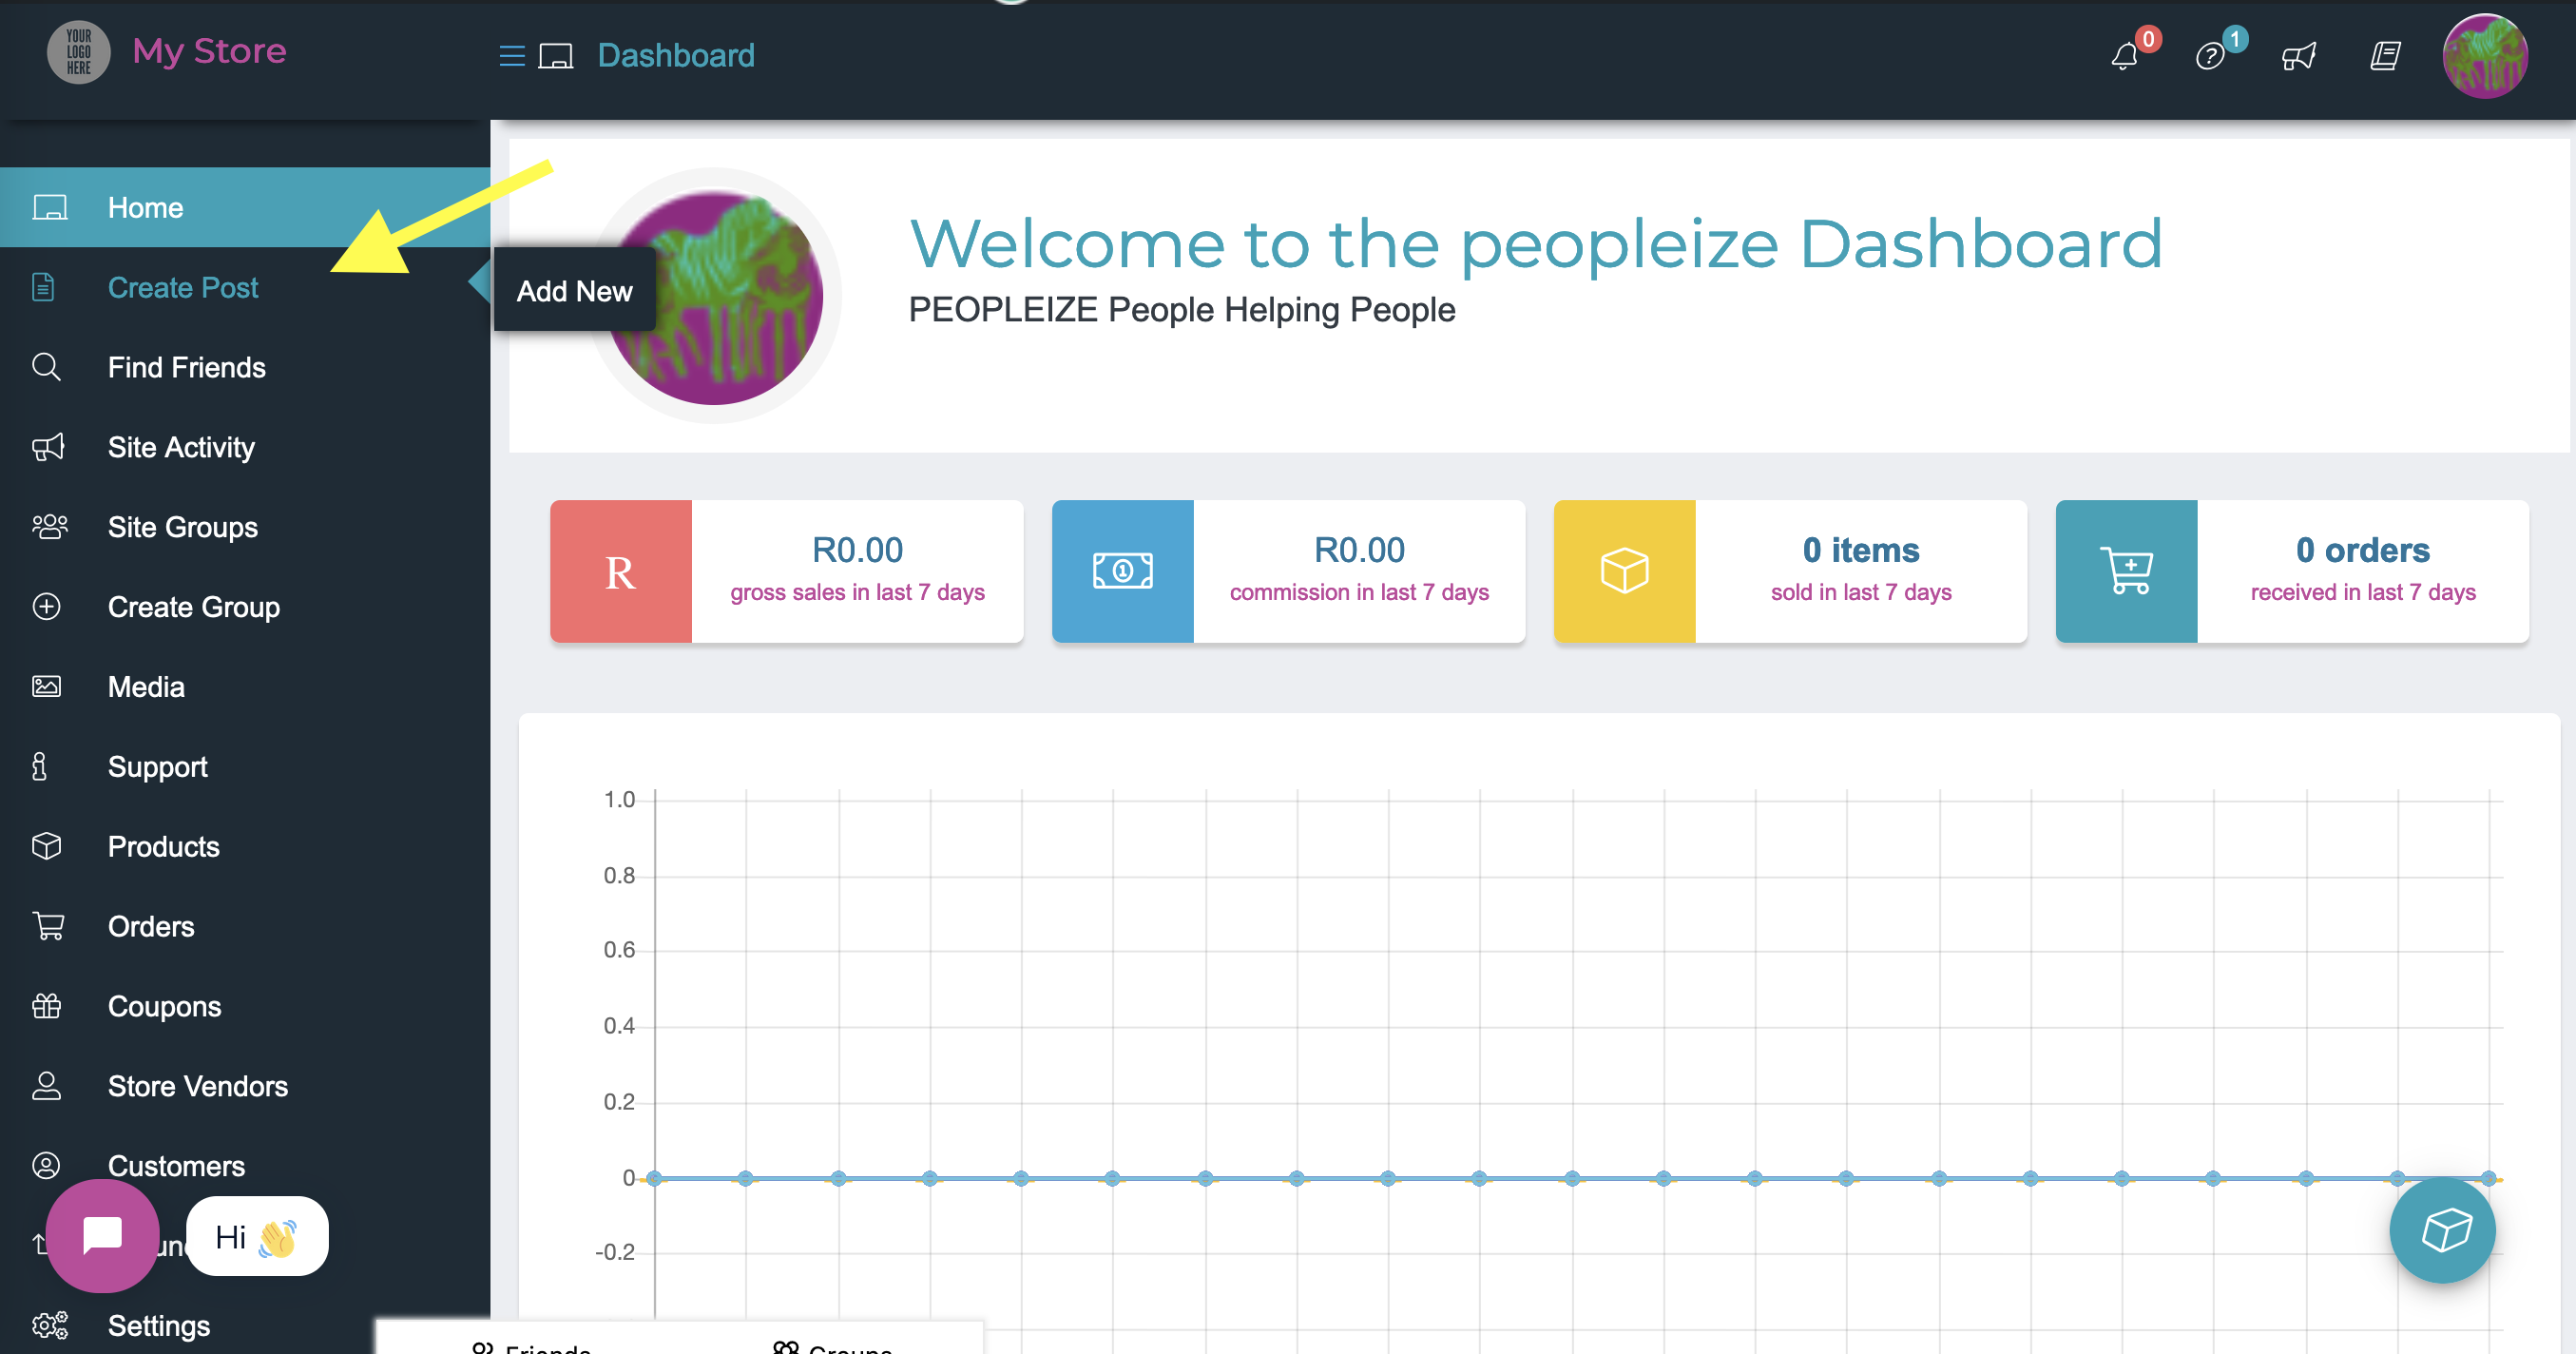Collapse sidebar via teal arrow by Create Post

coord(481,283)
